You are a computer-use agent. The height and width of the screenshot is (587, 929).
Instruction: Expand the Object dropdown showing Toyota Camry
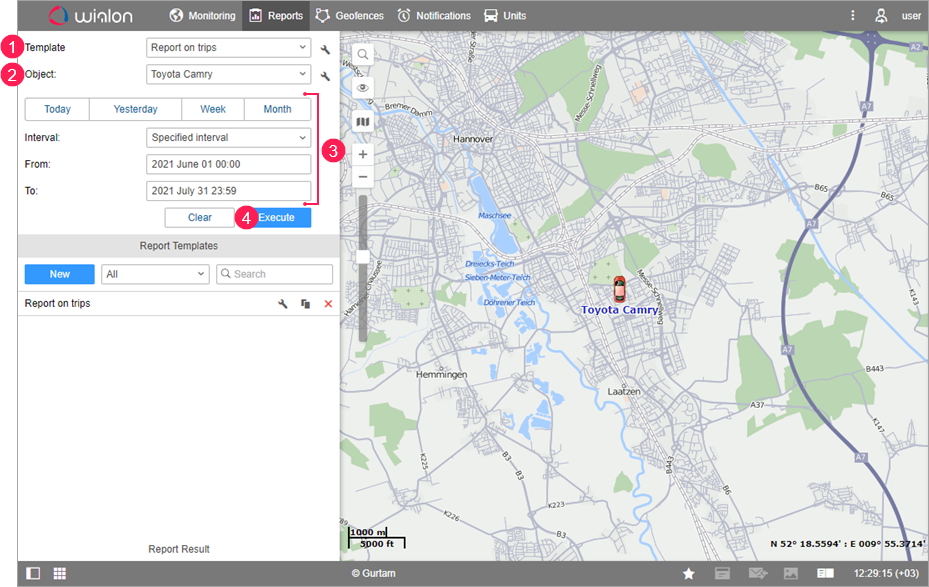point(228,74)
